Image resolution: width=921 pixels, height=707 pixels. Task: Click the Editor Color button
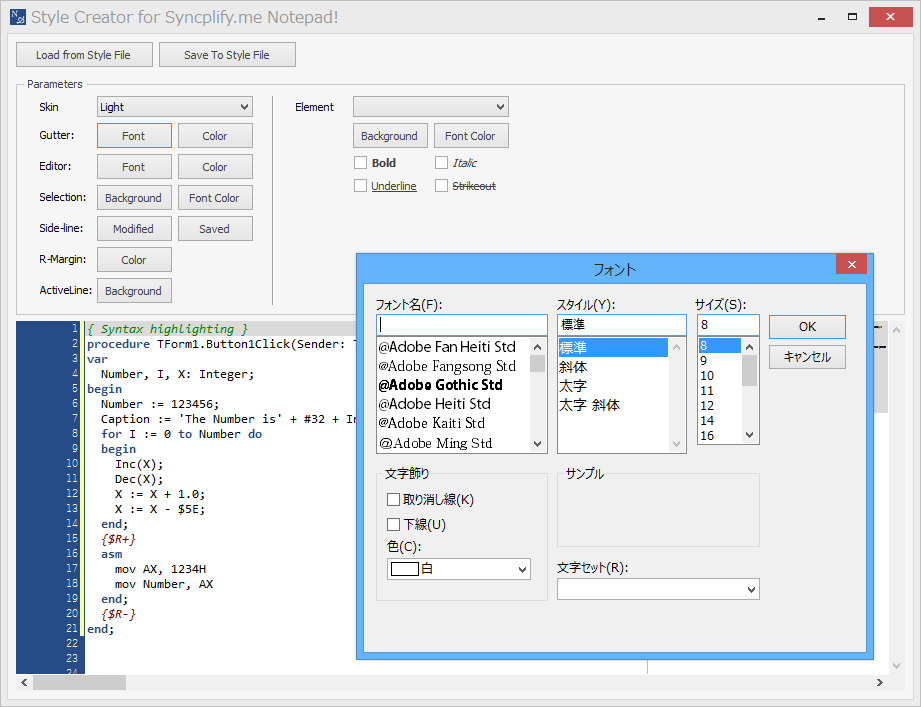pos(215,167)
